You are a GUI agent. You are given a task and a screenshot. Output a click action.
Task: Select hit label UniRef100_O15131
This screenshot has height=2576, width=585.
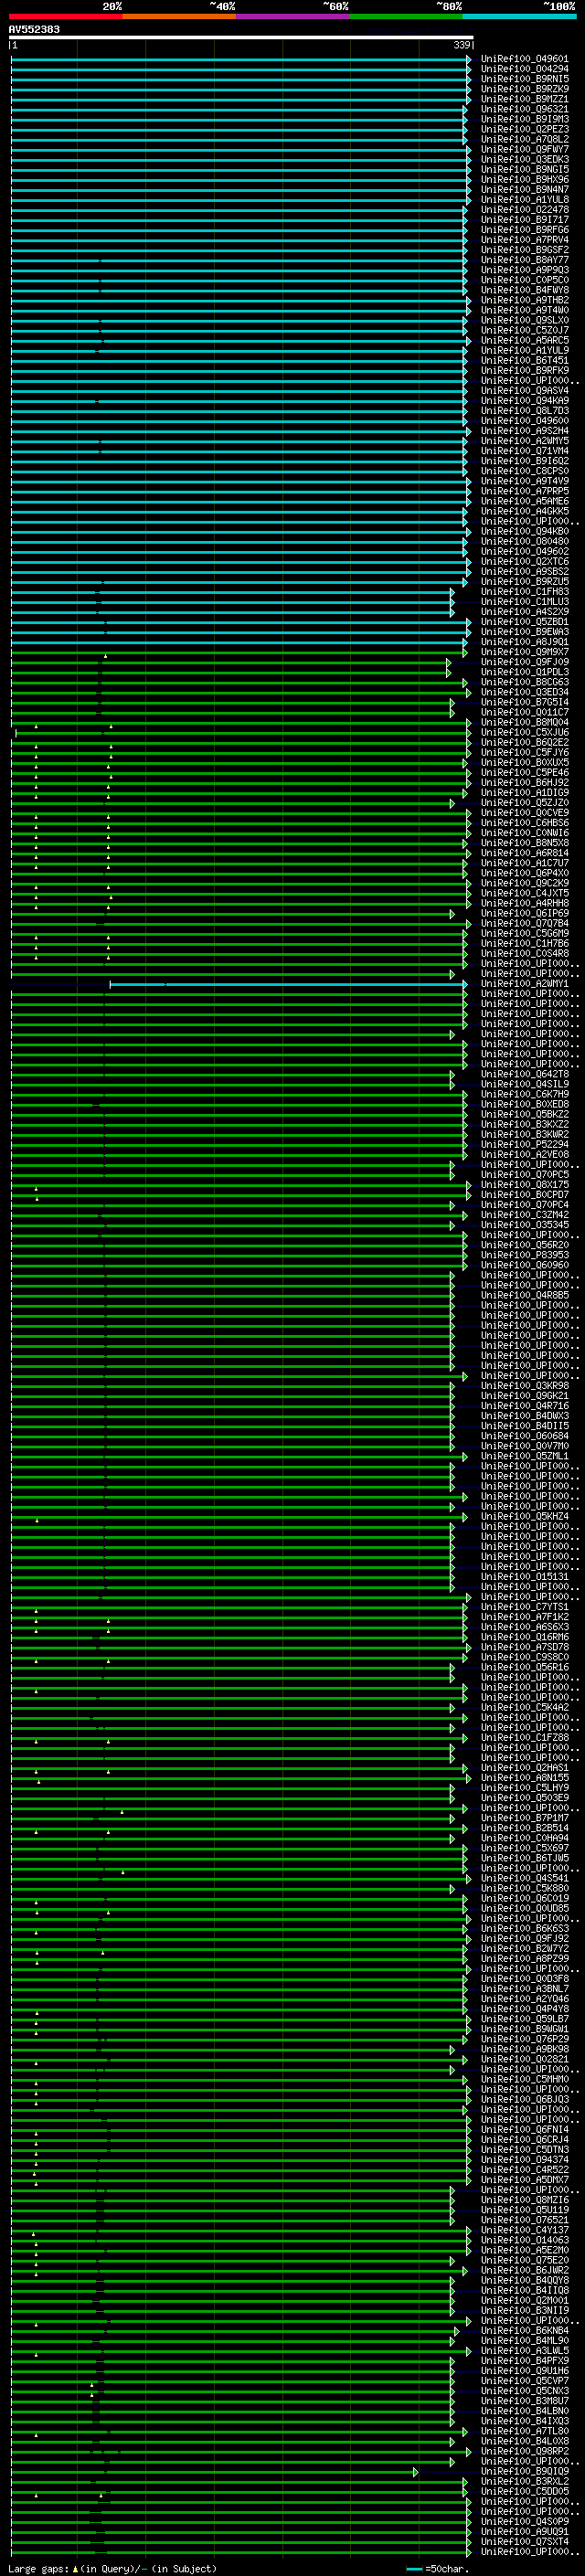pyautogui.click(x=524, y=1577)
